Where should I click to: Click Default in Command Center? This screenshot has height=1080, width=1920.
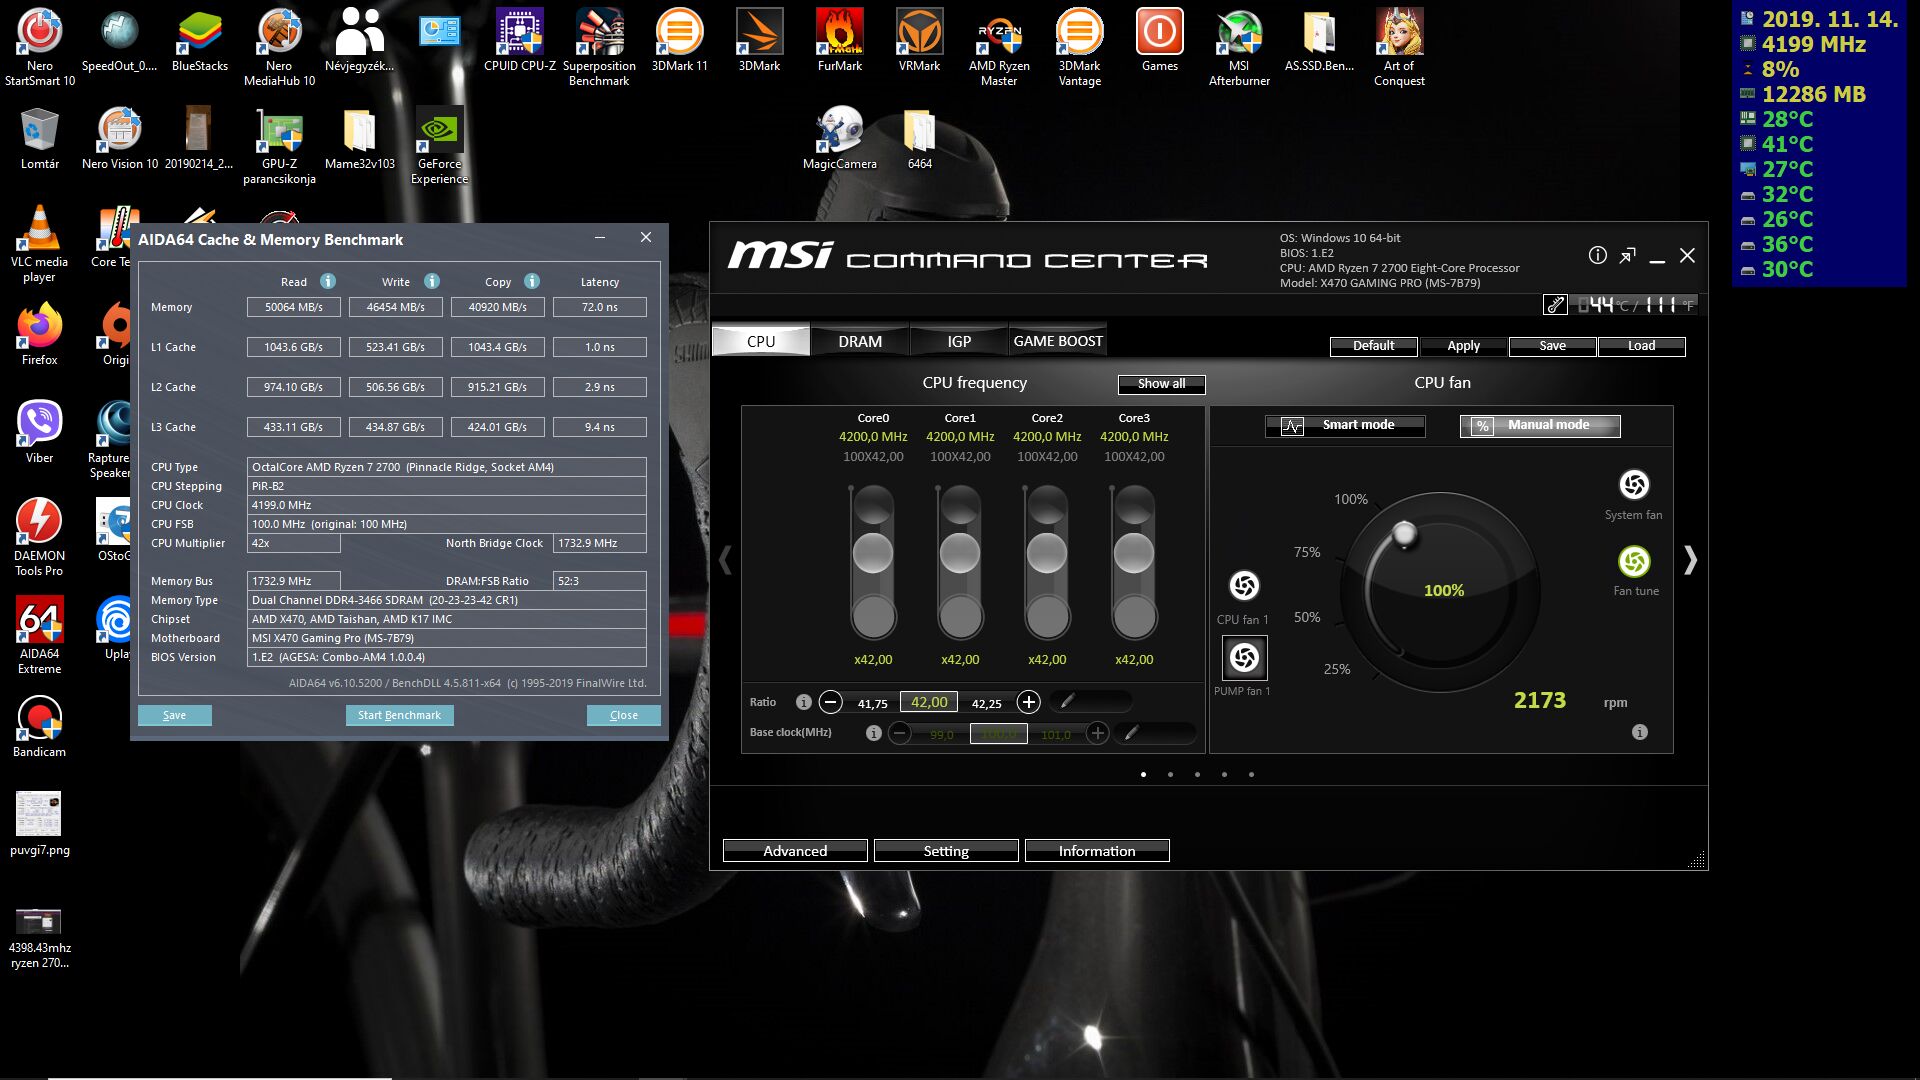pos(1373,346)
